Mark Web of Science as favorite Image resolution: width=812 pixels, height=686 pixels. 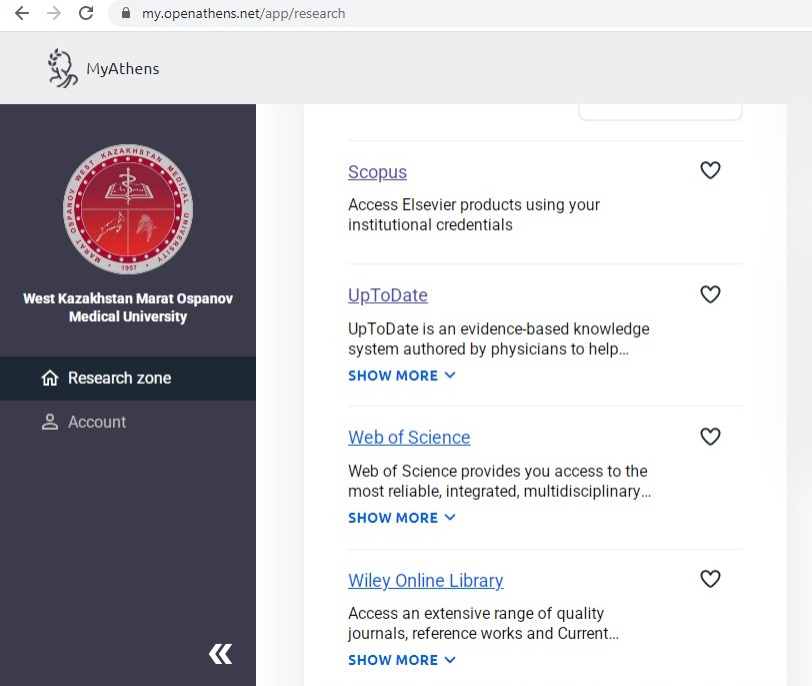click(x=710, y=436)
